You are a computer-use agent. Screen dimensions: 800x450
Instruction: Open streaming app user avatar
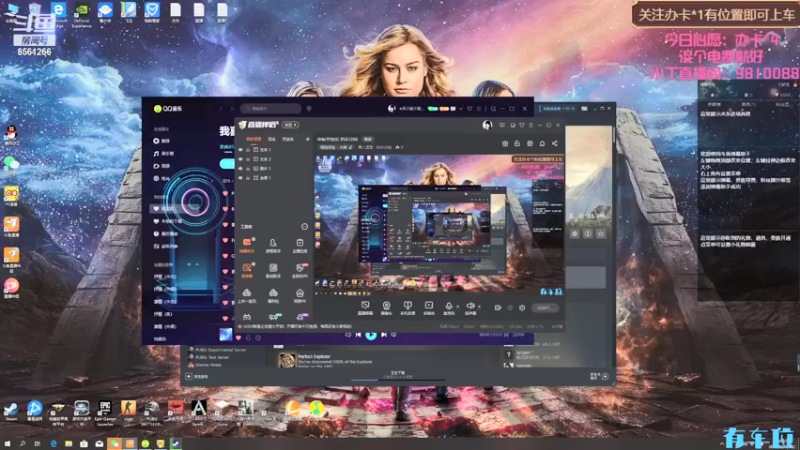[487, 125]
